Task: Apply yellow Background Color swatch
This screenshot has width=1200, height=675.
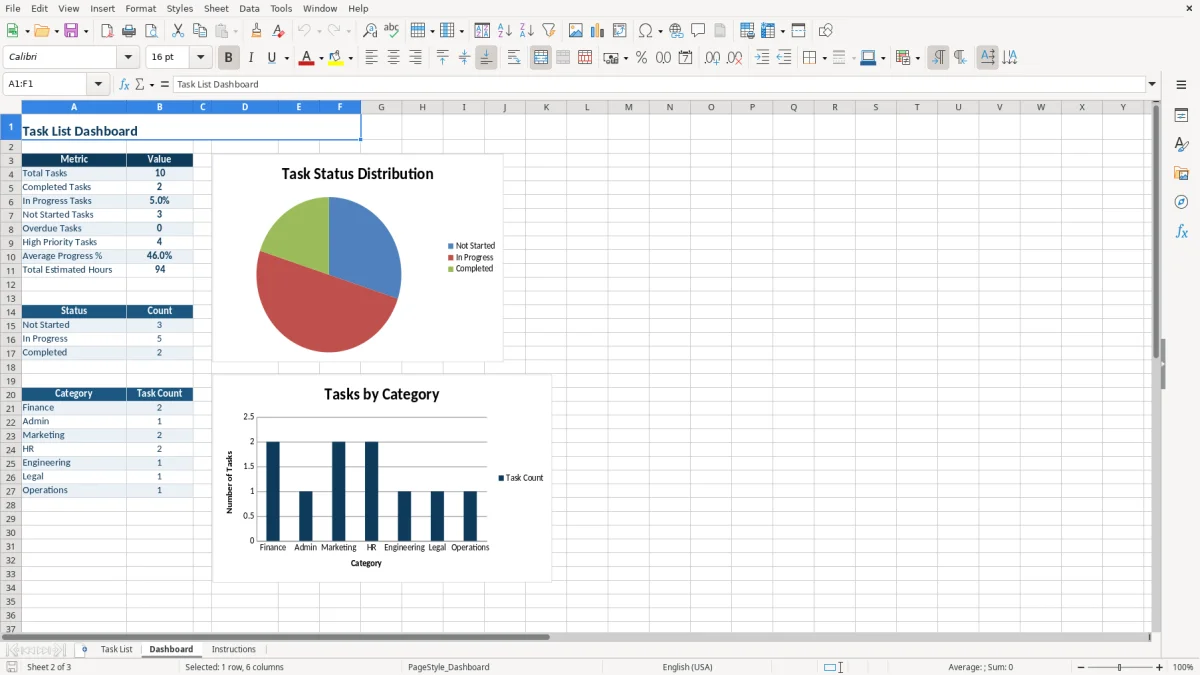Action: click(337, 58)
